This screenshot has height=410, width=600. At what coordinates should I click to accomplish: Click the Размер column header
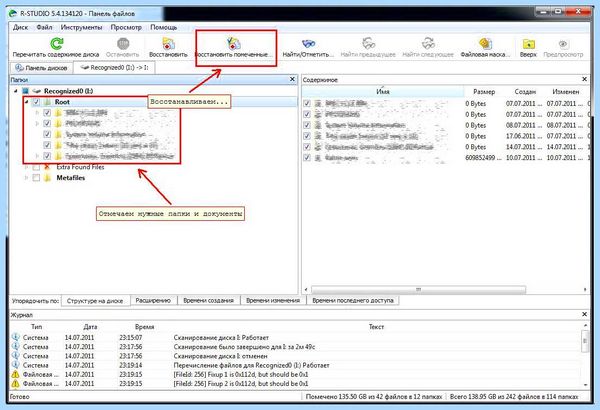click(x=484, y=91)
